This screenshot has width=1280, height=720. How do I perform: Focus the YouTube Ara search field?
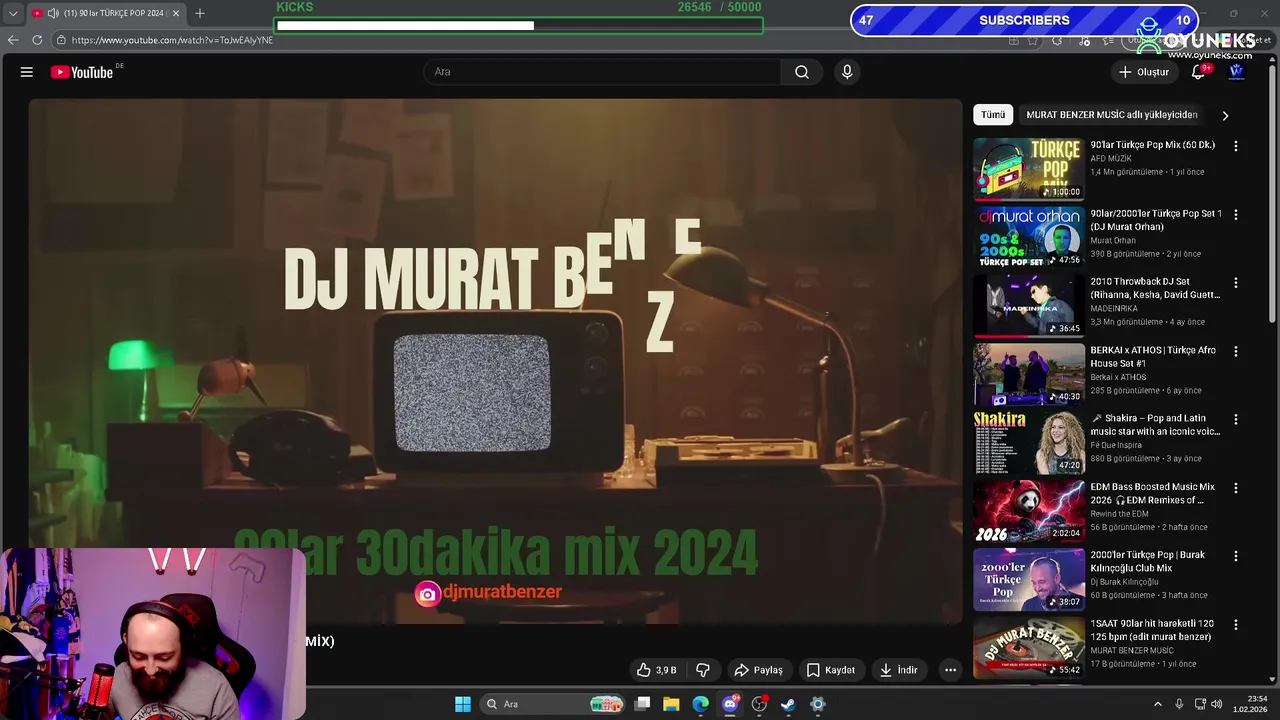tap(603, 72)
